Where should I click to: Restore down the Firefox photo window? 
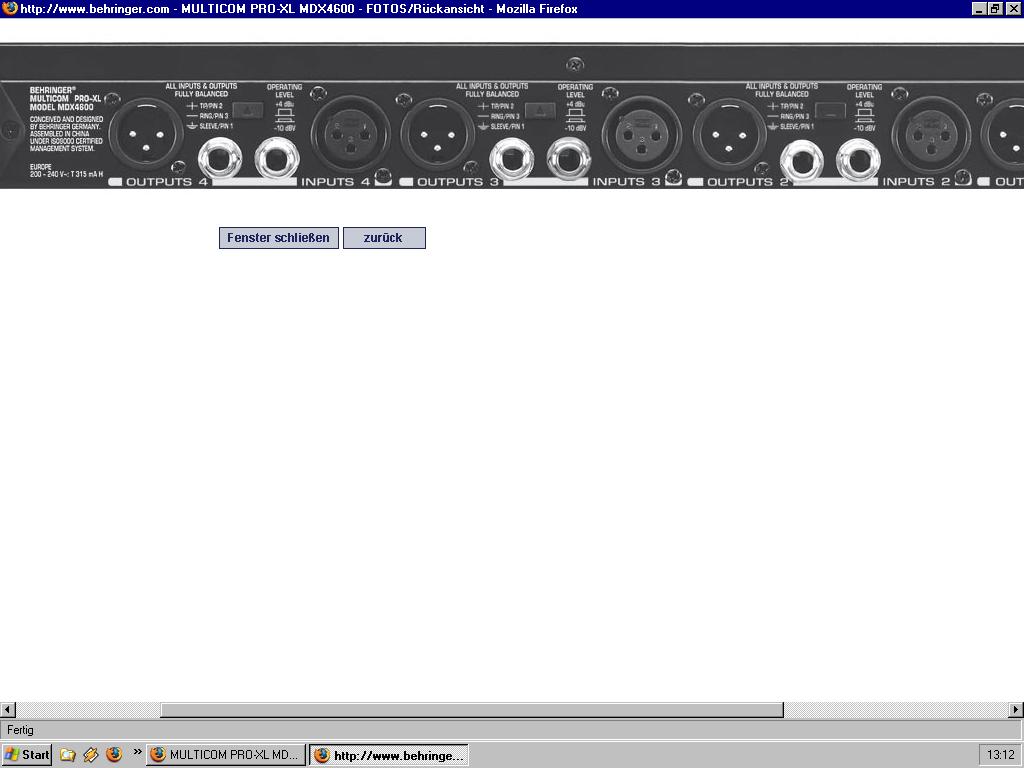point(995,8)
